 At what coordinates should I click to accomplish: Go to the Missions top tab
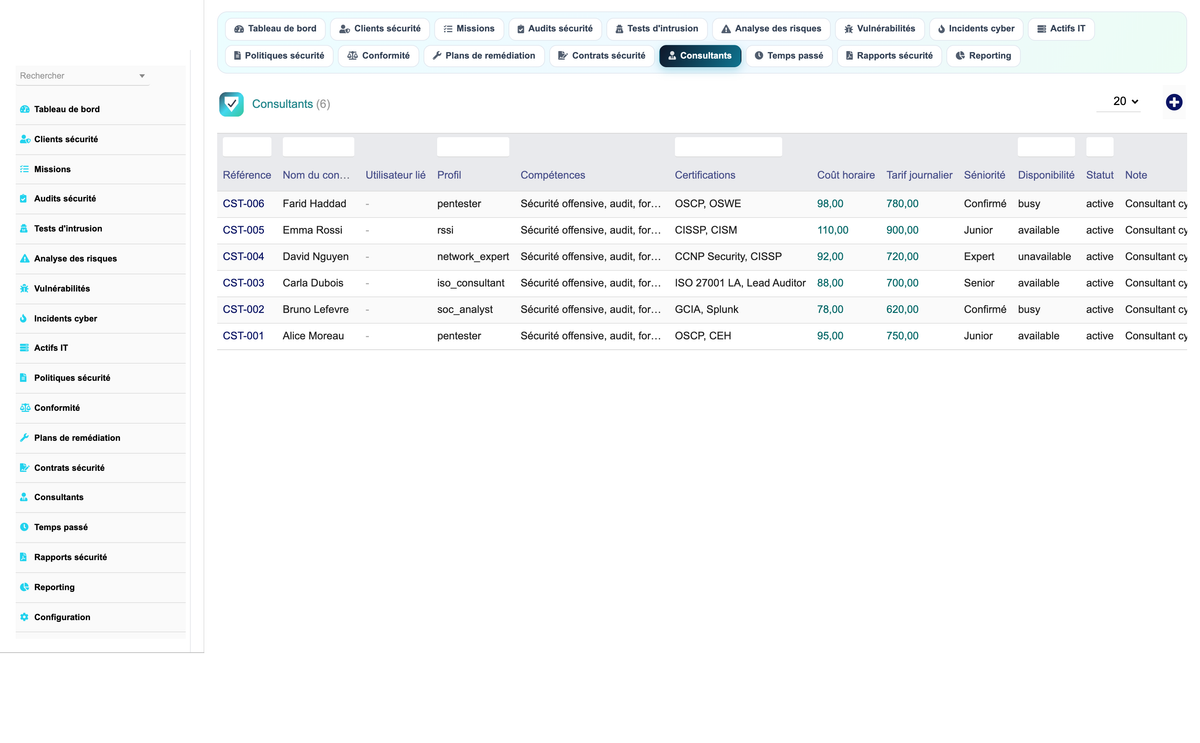tap(469, 29)
